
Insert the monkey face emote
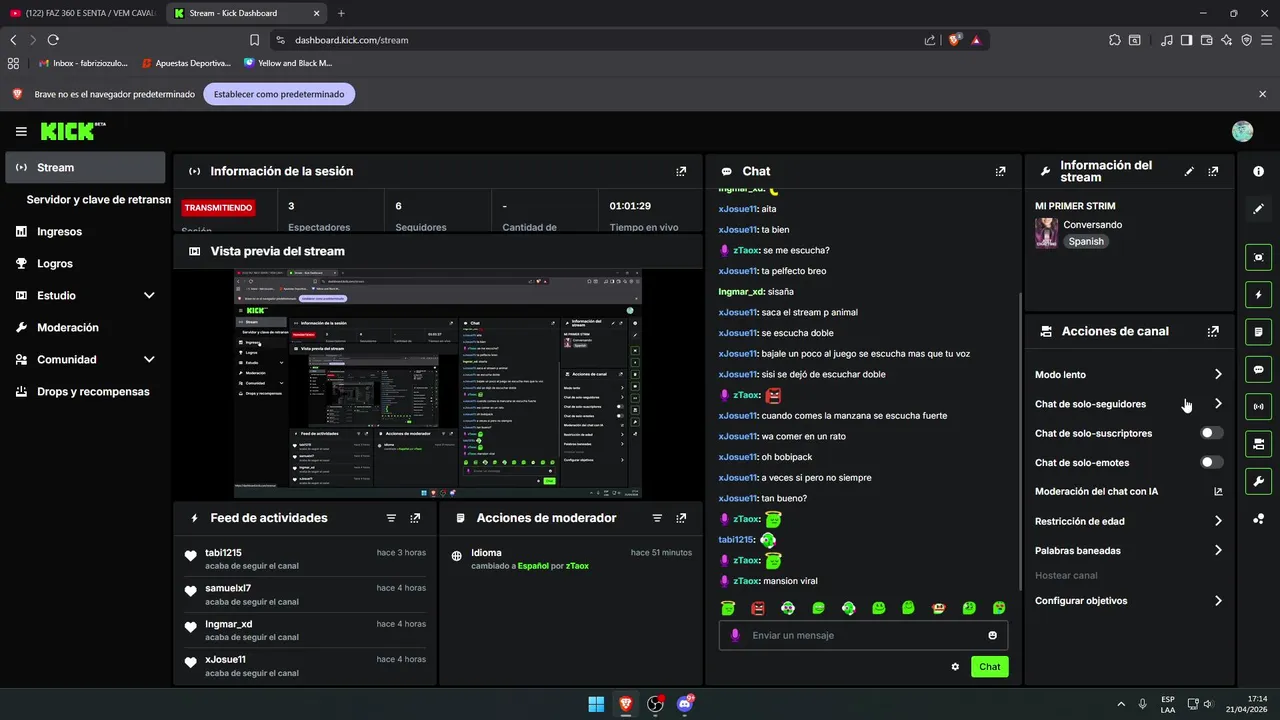coord(938,608)
